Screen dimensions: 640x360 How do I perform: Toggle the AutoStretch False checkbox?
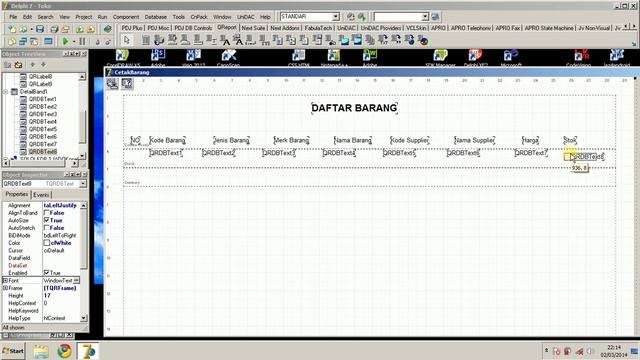coord(47,228)
